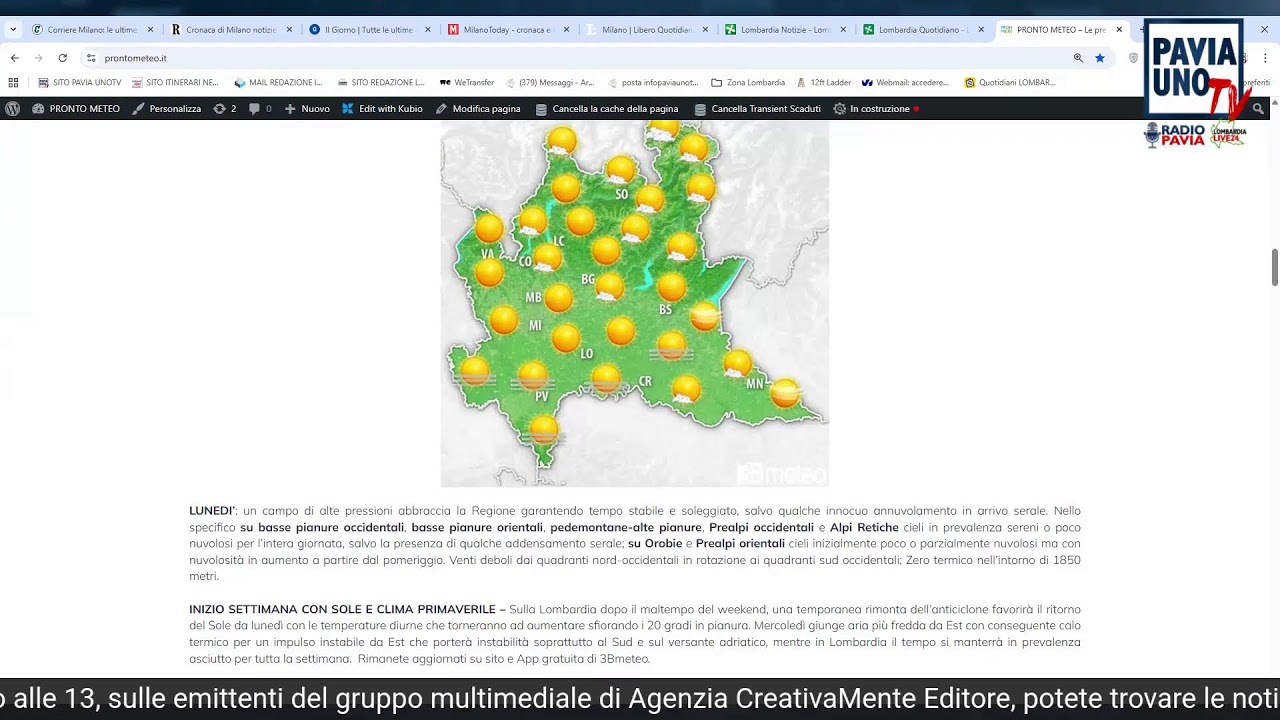Launch Edit with Kubio
This screenshot has width=1280, height=720.
(x=382, y=108)
